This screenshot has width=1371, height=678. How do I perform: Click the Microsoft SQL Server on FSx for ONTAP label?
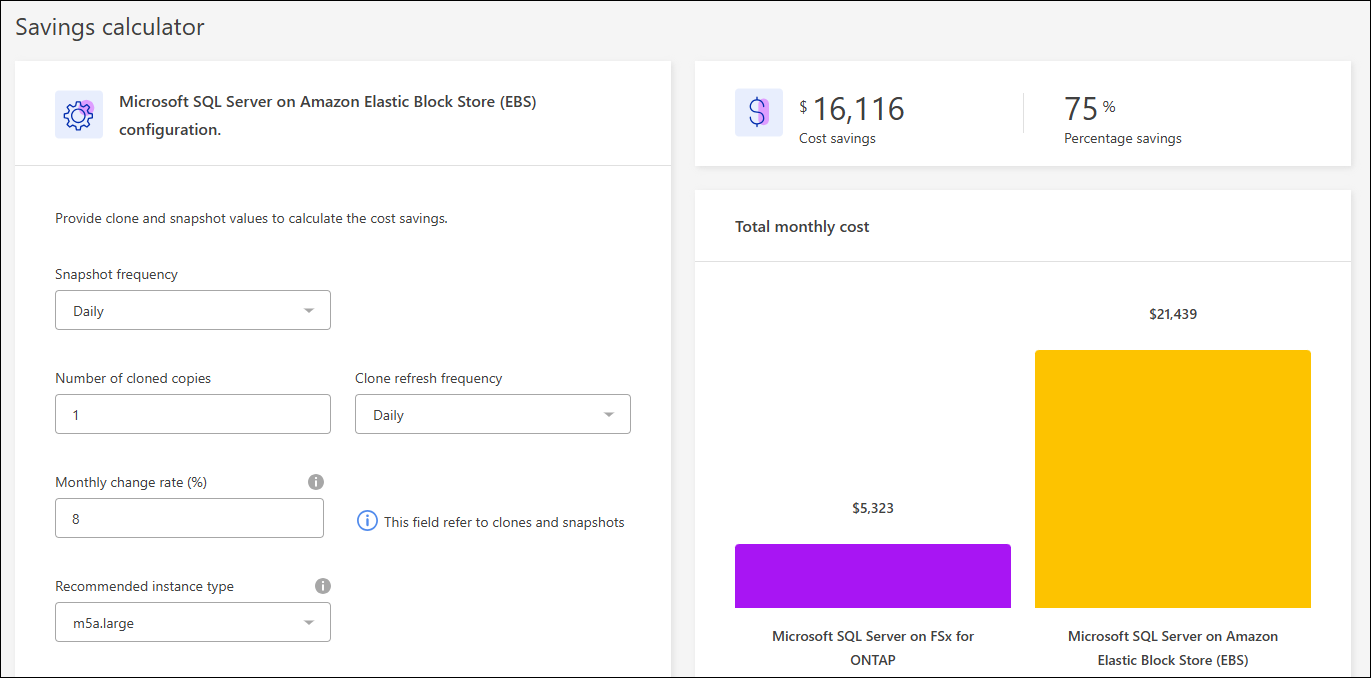pyautogui.click(x=872, y=648)
